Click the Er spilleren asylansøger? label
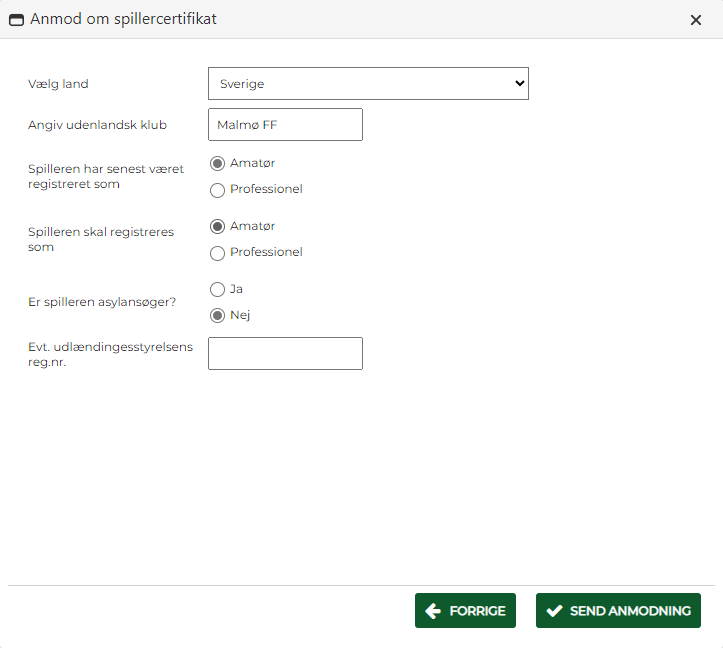 click(102, 302)
